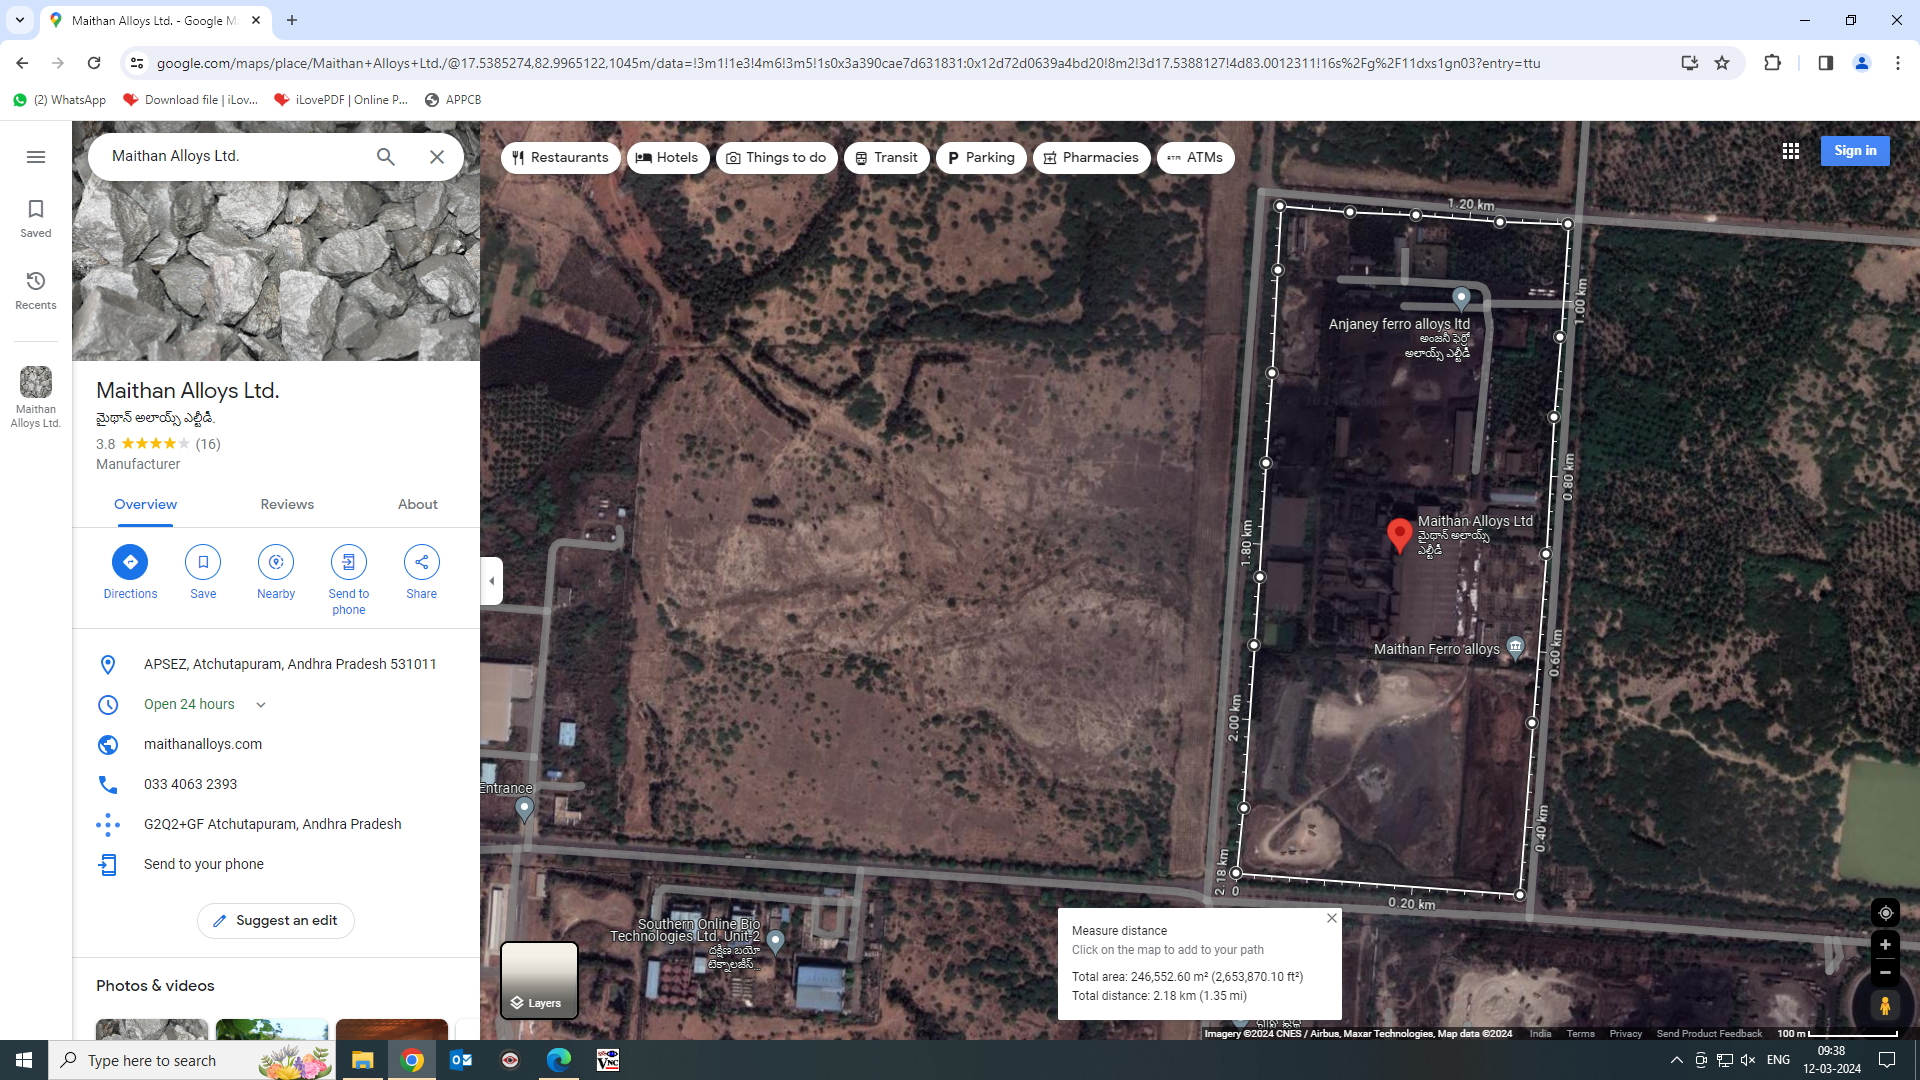Bookmark this page star icon
The width and height of the screenshot is (1920, 1080).
(1722, 63)
